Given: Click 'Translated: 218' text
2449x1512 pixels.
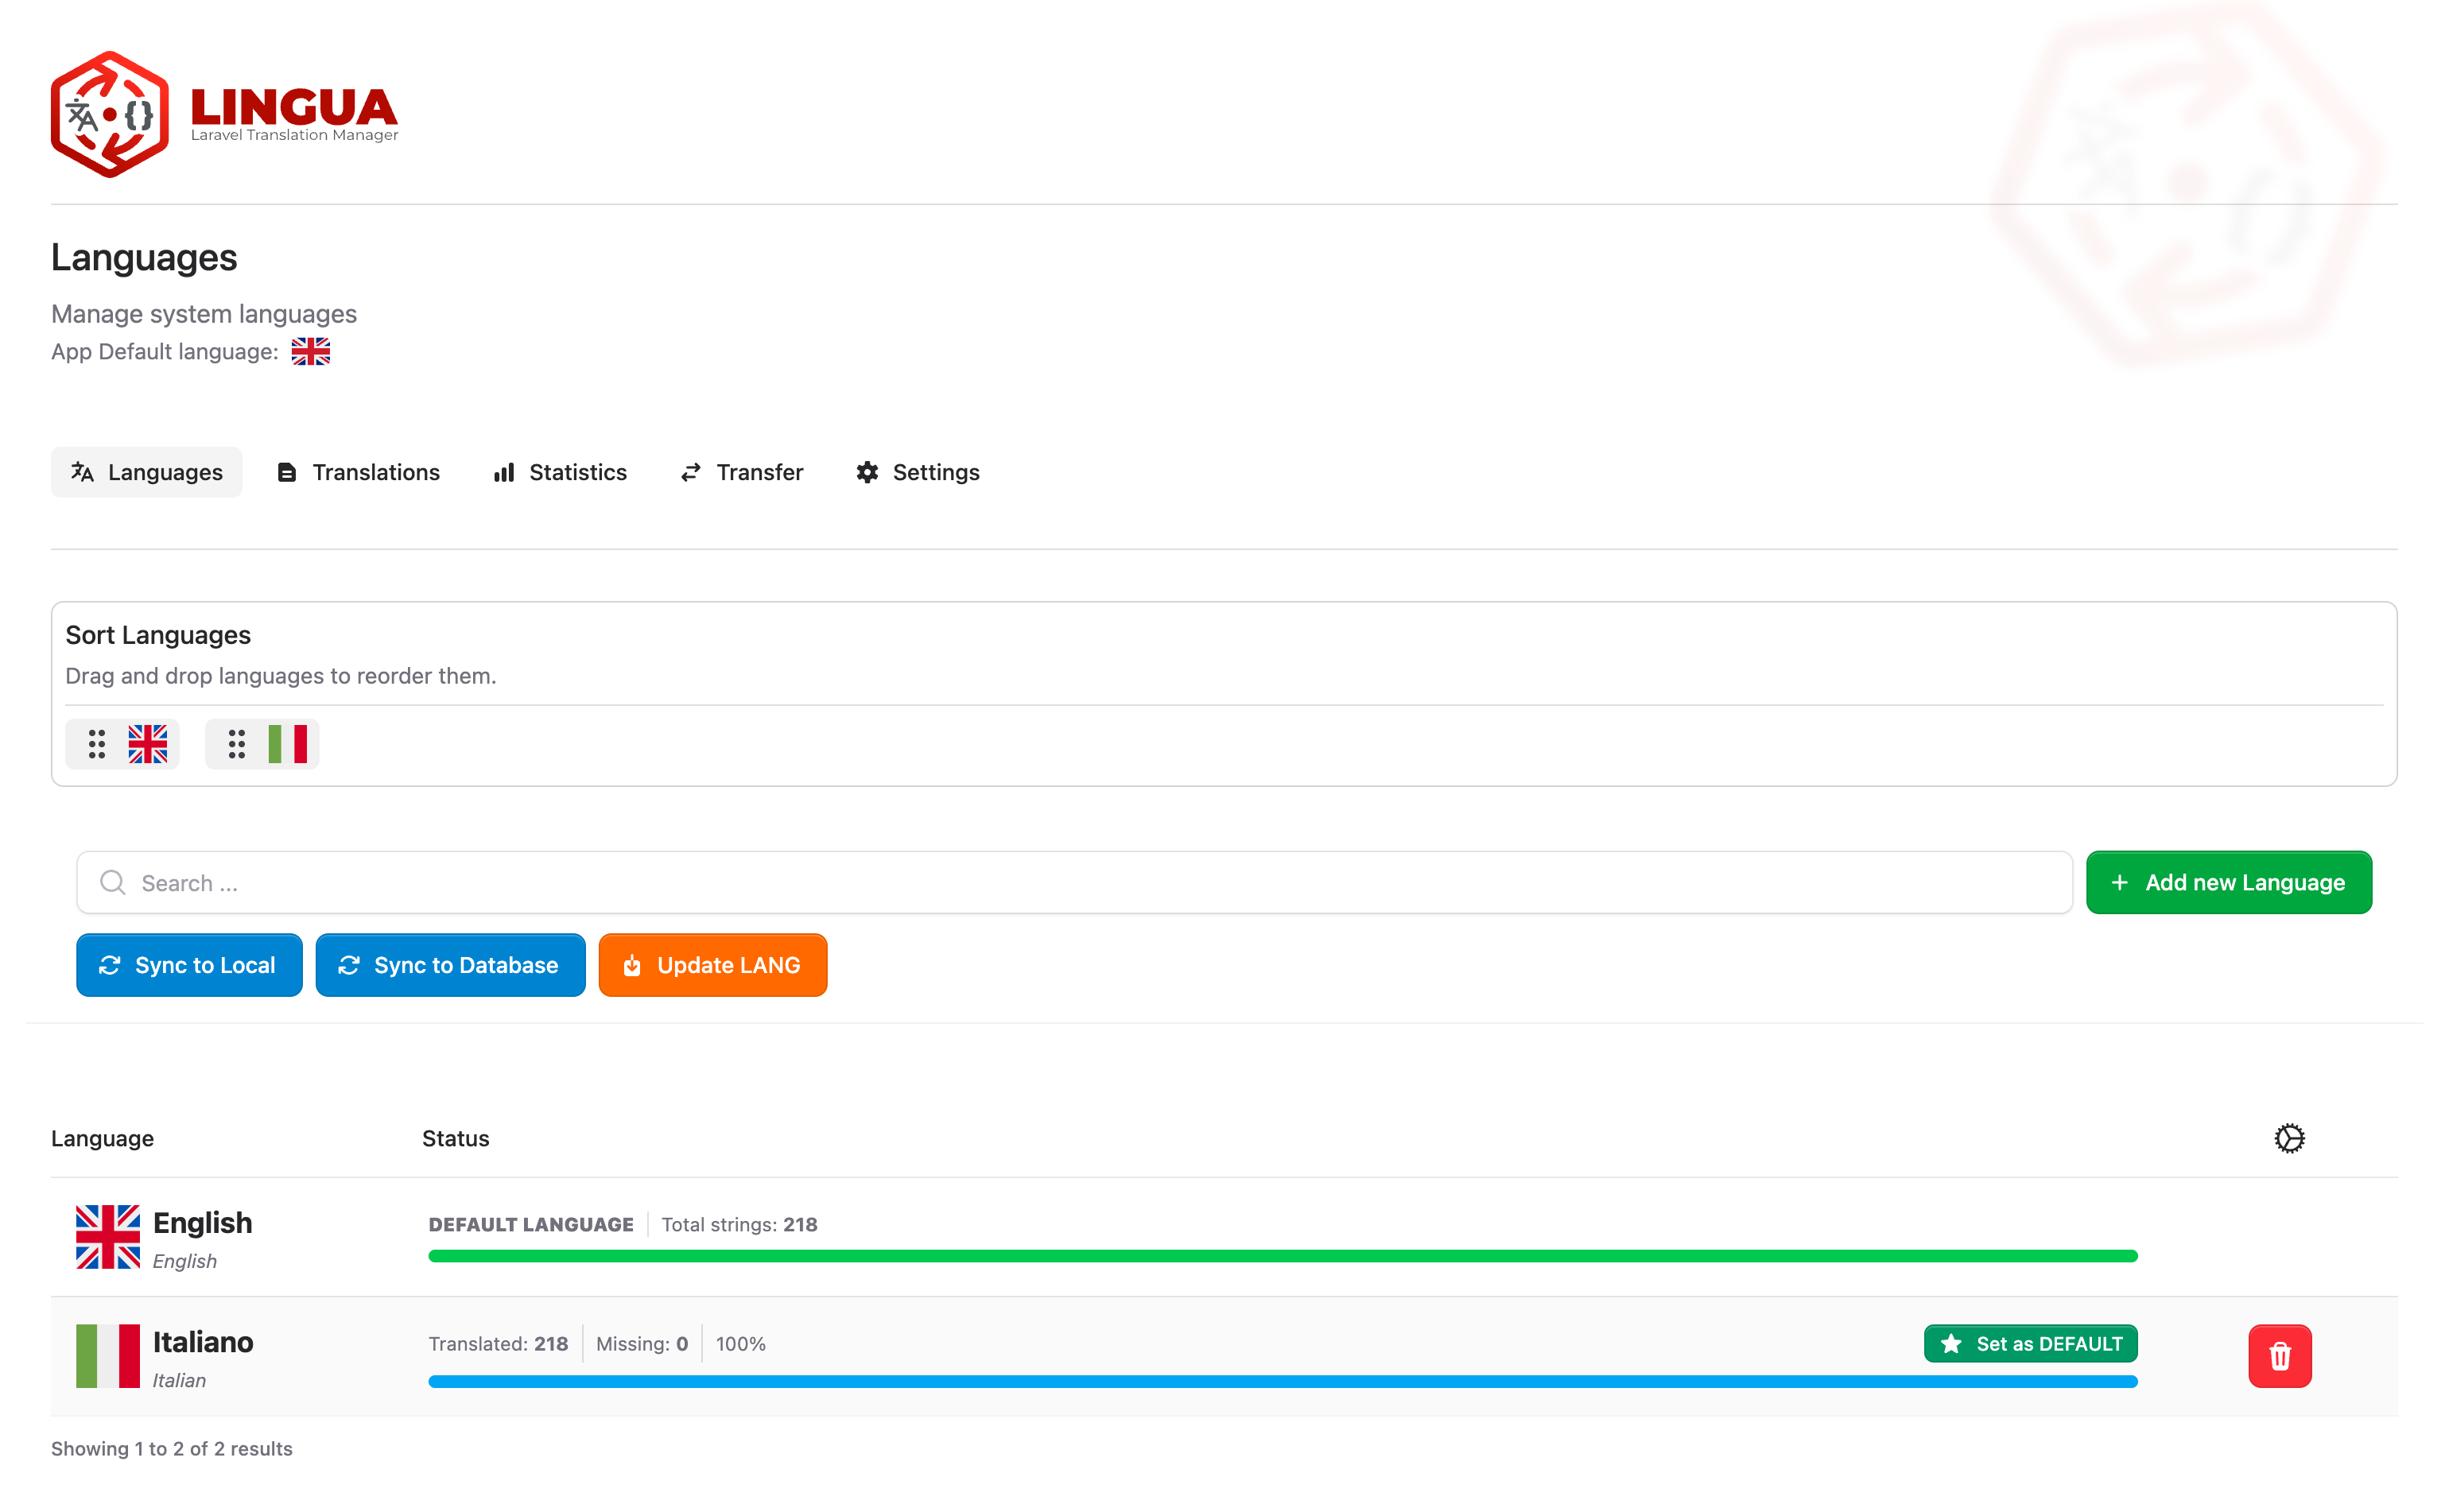Looking at the screenshot, I should coord(498,1344).
